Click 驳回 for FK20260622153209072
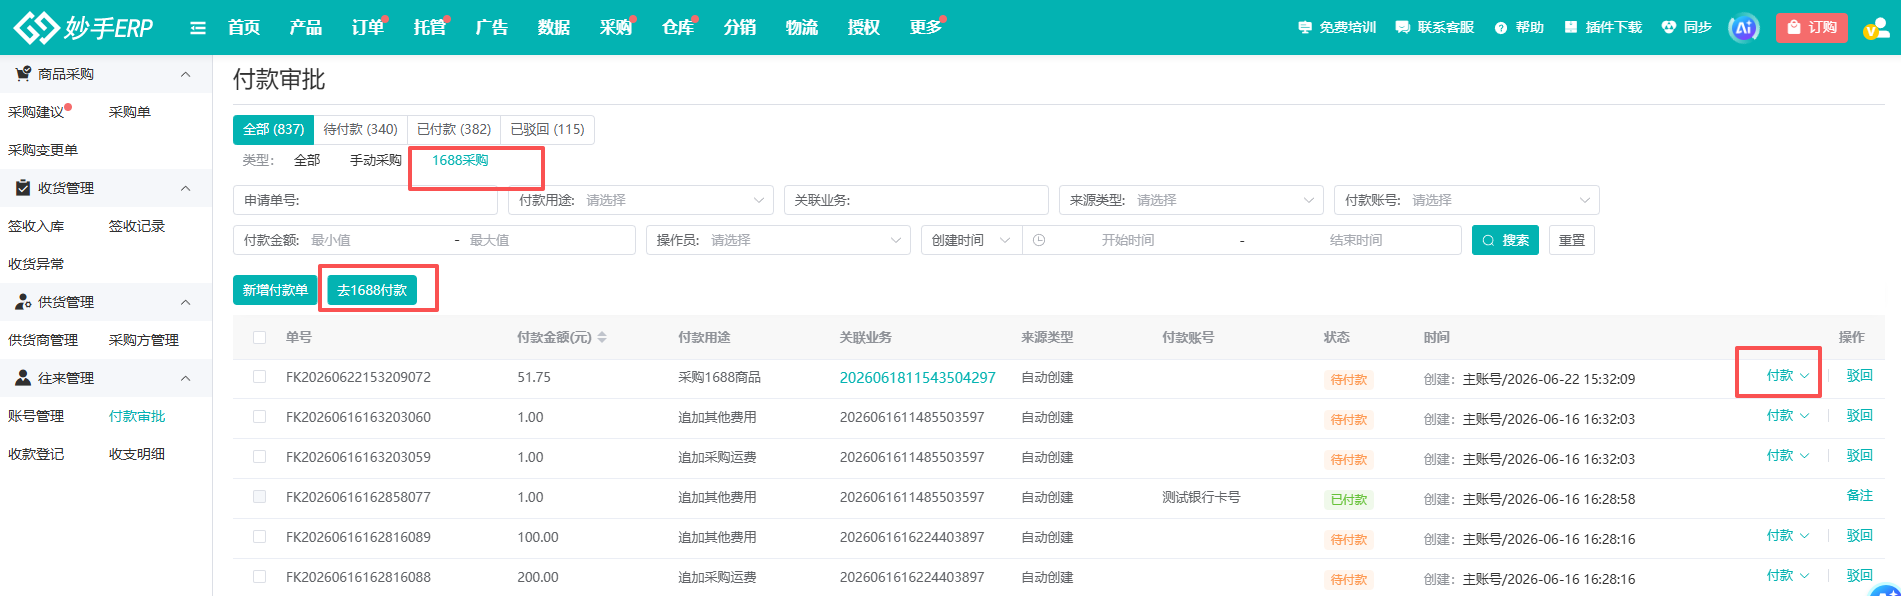Image resolution: width=1901 pixels, height=596 pixels. 1859,376
